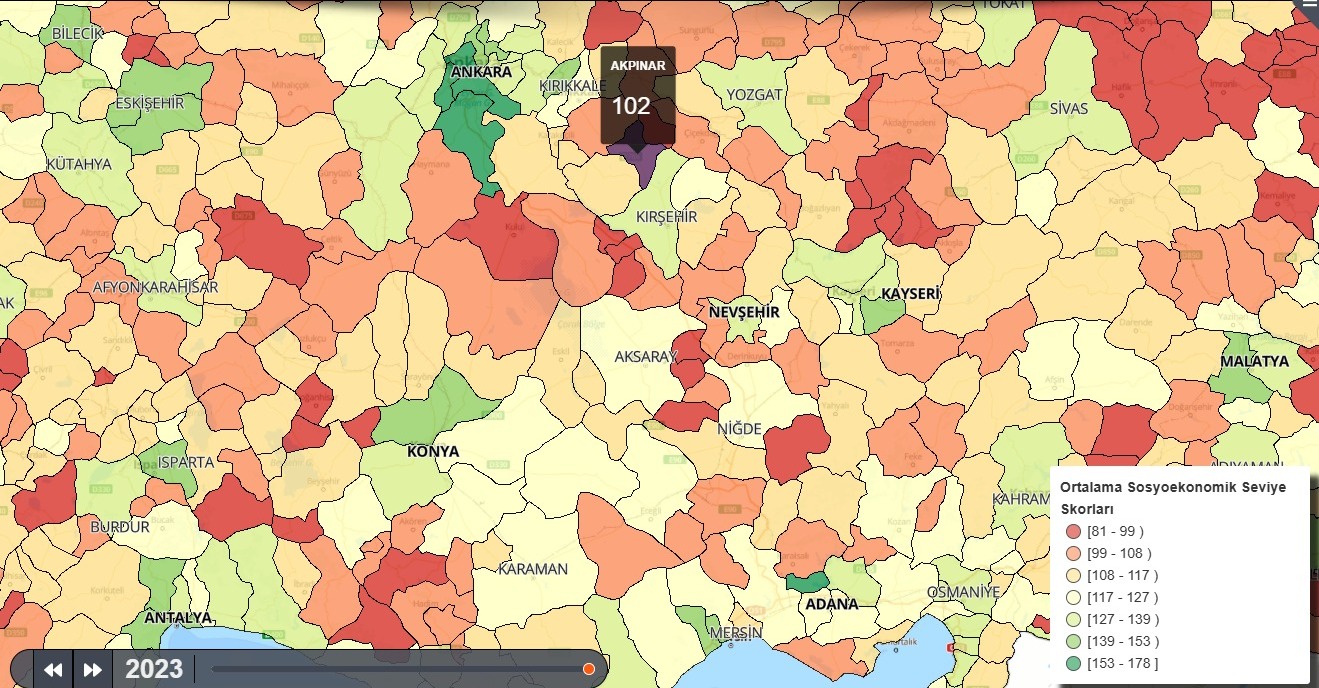This screenshot has height=688, width=1319.
Task: Click the KIRIKKALE map label
Action: [573, 86]
